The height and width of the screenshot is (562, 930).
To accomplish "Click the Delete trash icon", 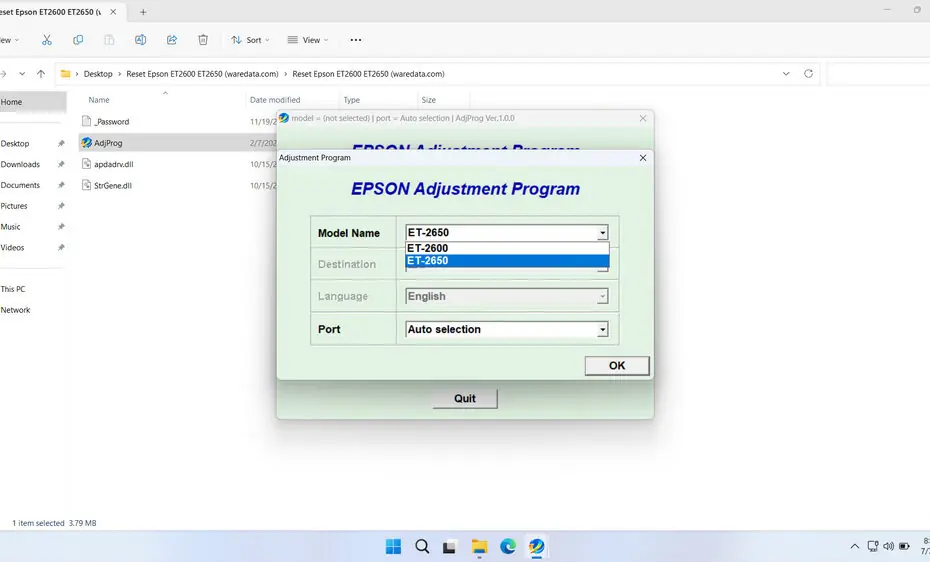I will click(x=203, y=40).
